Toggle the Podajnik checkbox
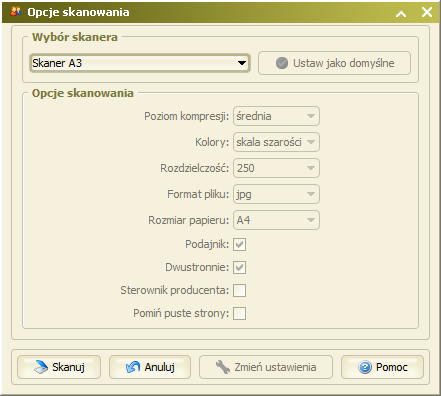The height and width of the screenshot is (396, 441). (x=240, y=244)
